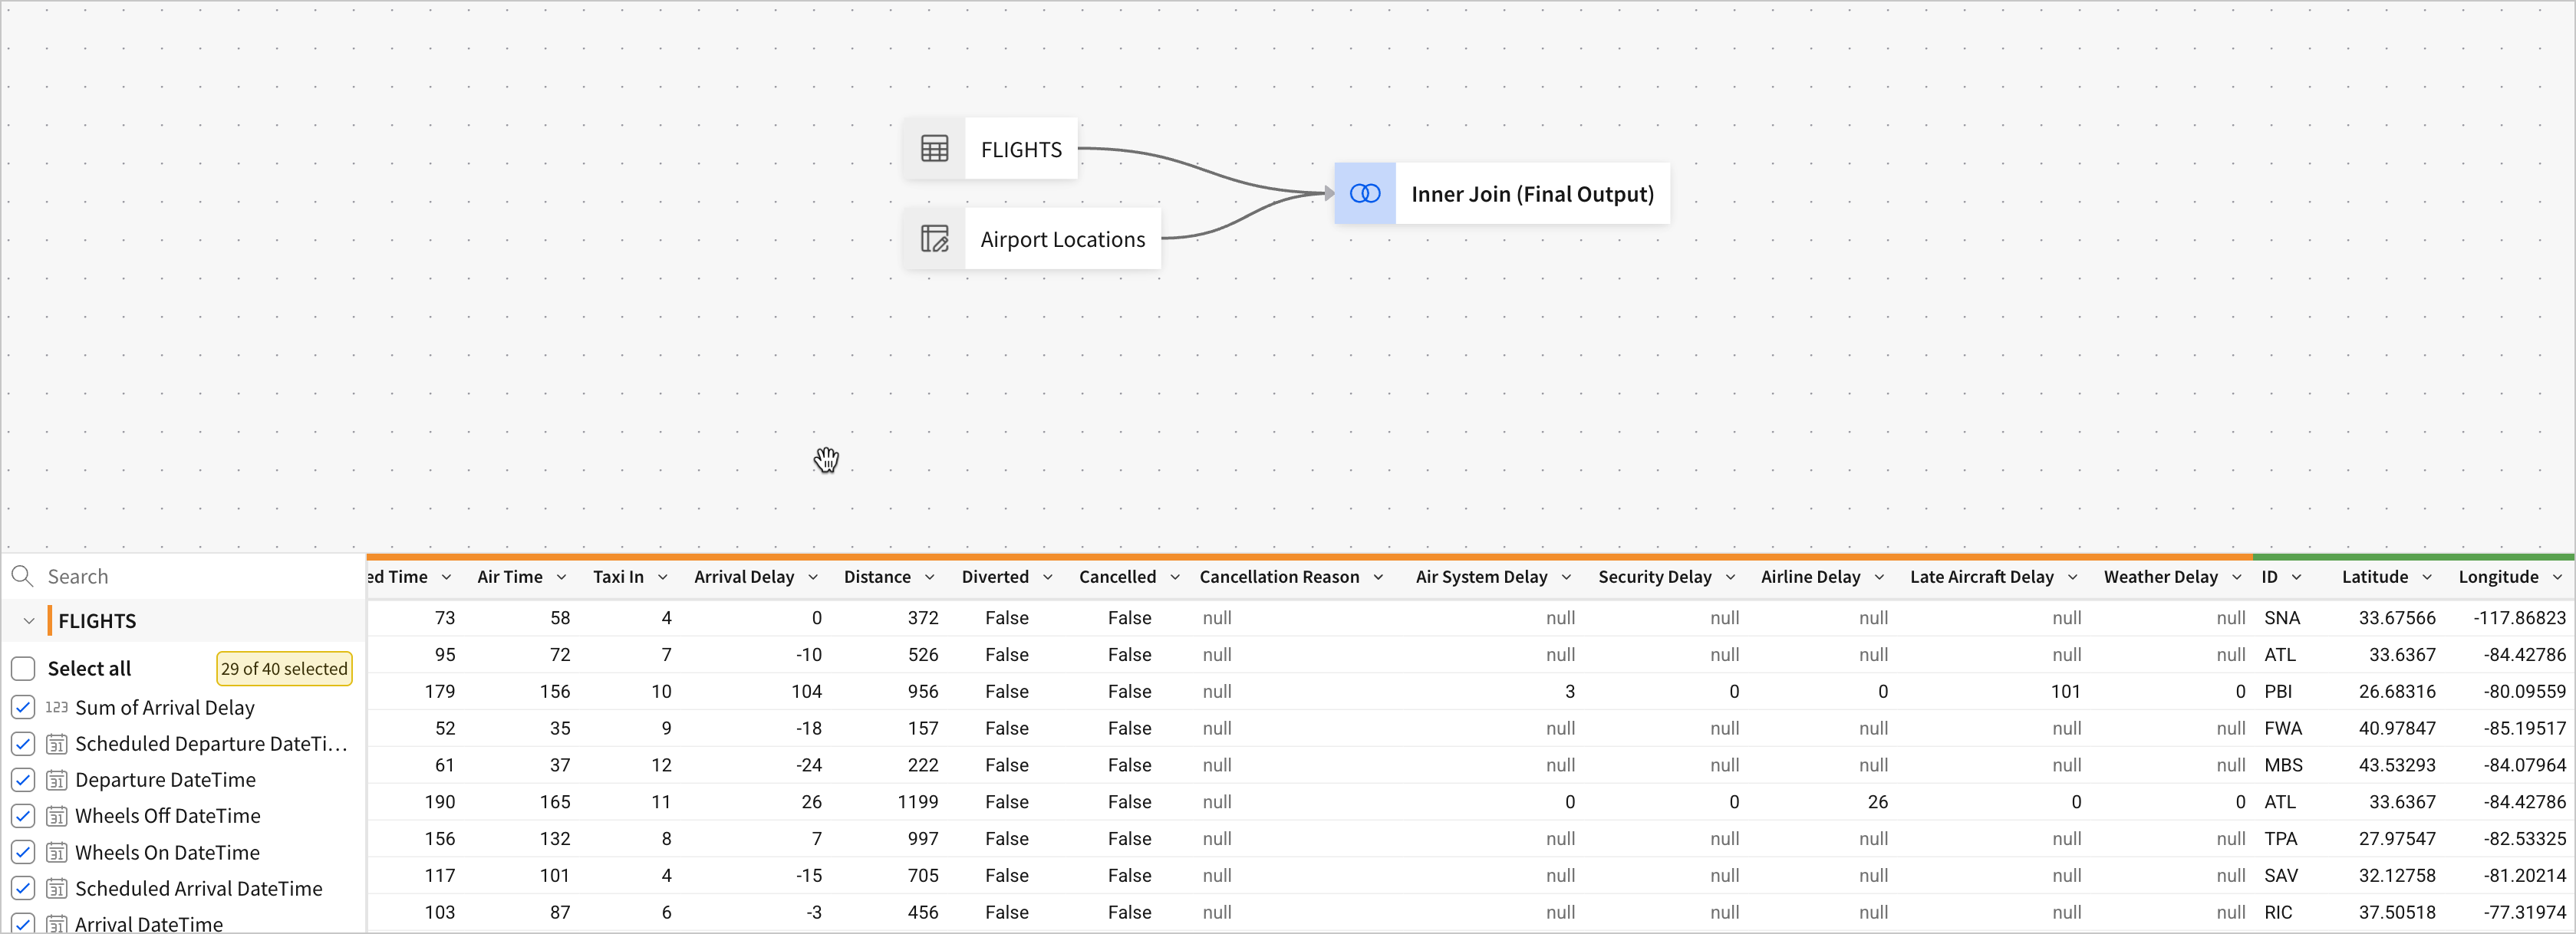This screenshot has height=934, width=2576.
Task: Open the Arrival Delay column dropdown
Action: [813, 577]
